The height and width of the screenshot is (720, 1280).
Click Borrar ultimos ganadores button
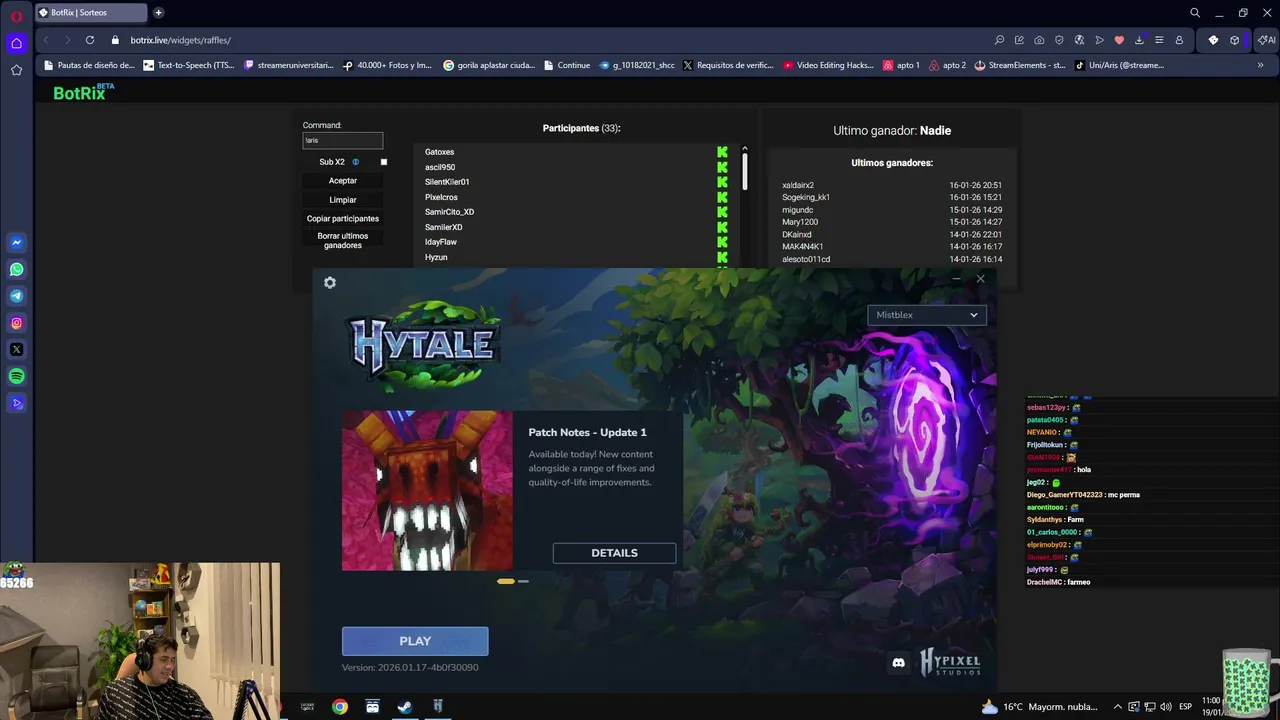(x=343, y=241)
